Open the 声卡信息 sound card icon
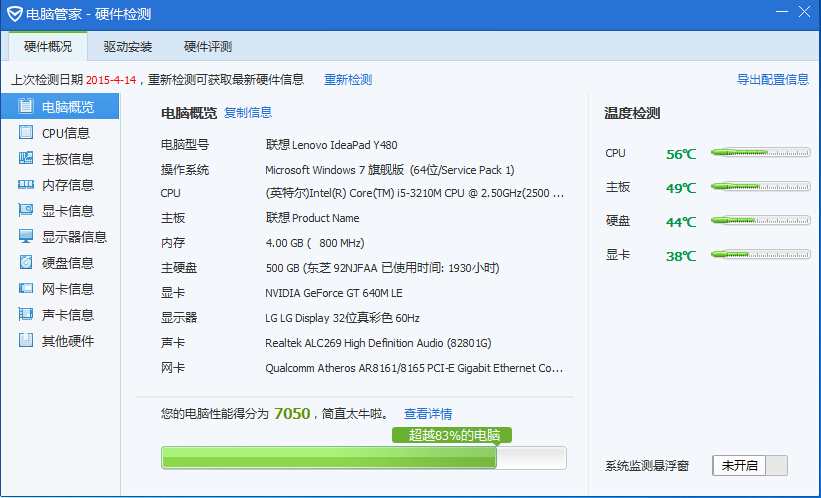The height and width of the screenshot is (498, 821). click(26, 314)
